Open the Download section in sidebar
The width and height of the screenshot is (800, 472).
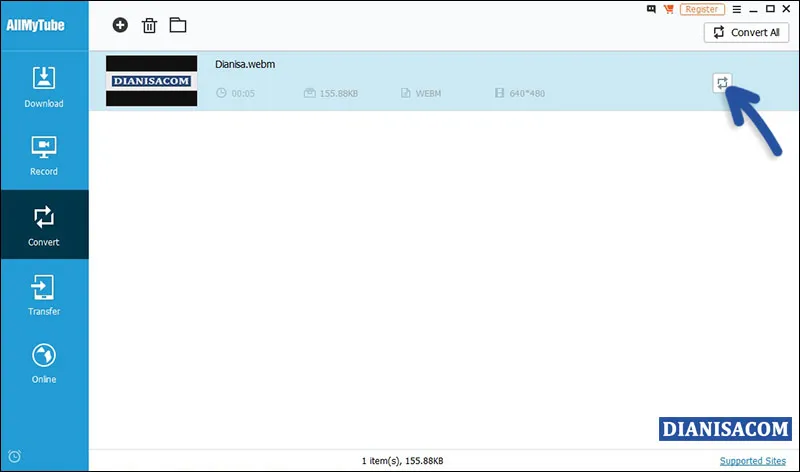coord(44,87)
